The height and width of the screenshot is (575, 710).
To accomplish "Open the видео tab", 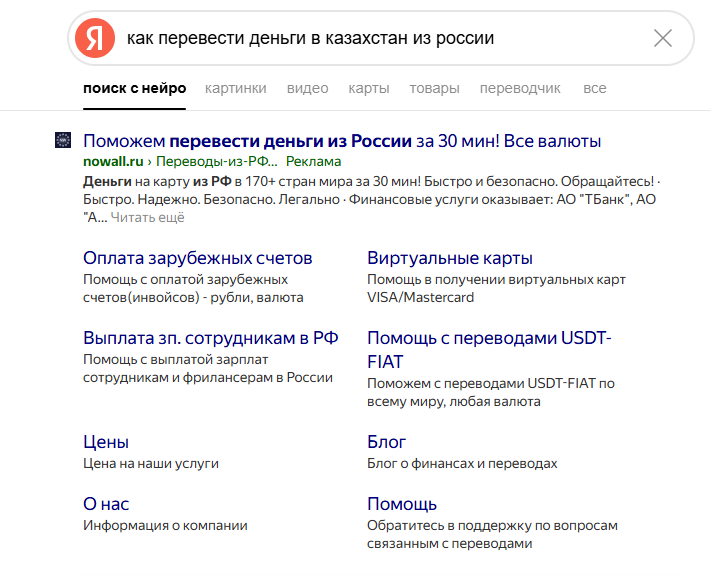I will click(x=307, y=88).
